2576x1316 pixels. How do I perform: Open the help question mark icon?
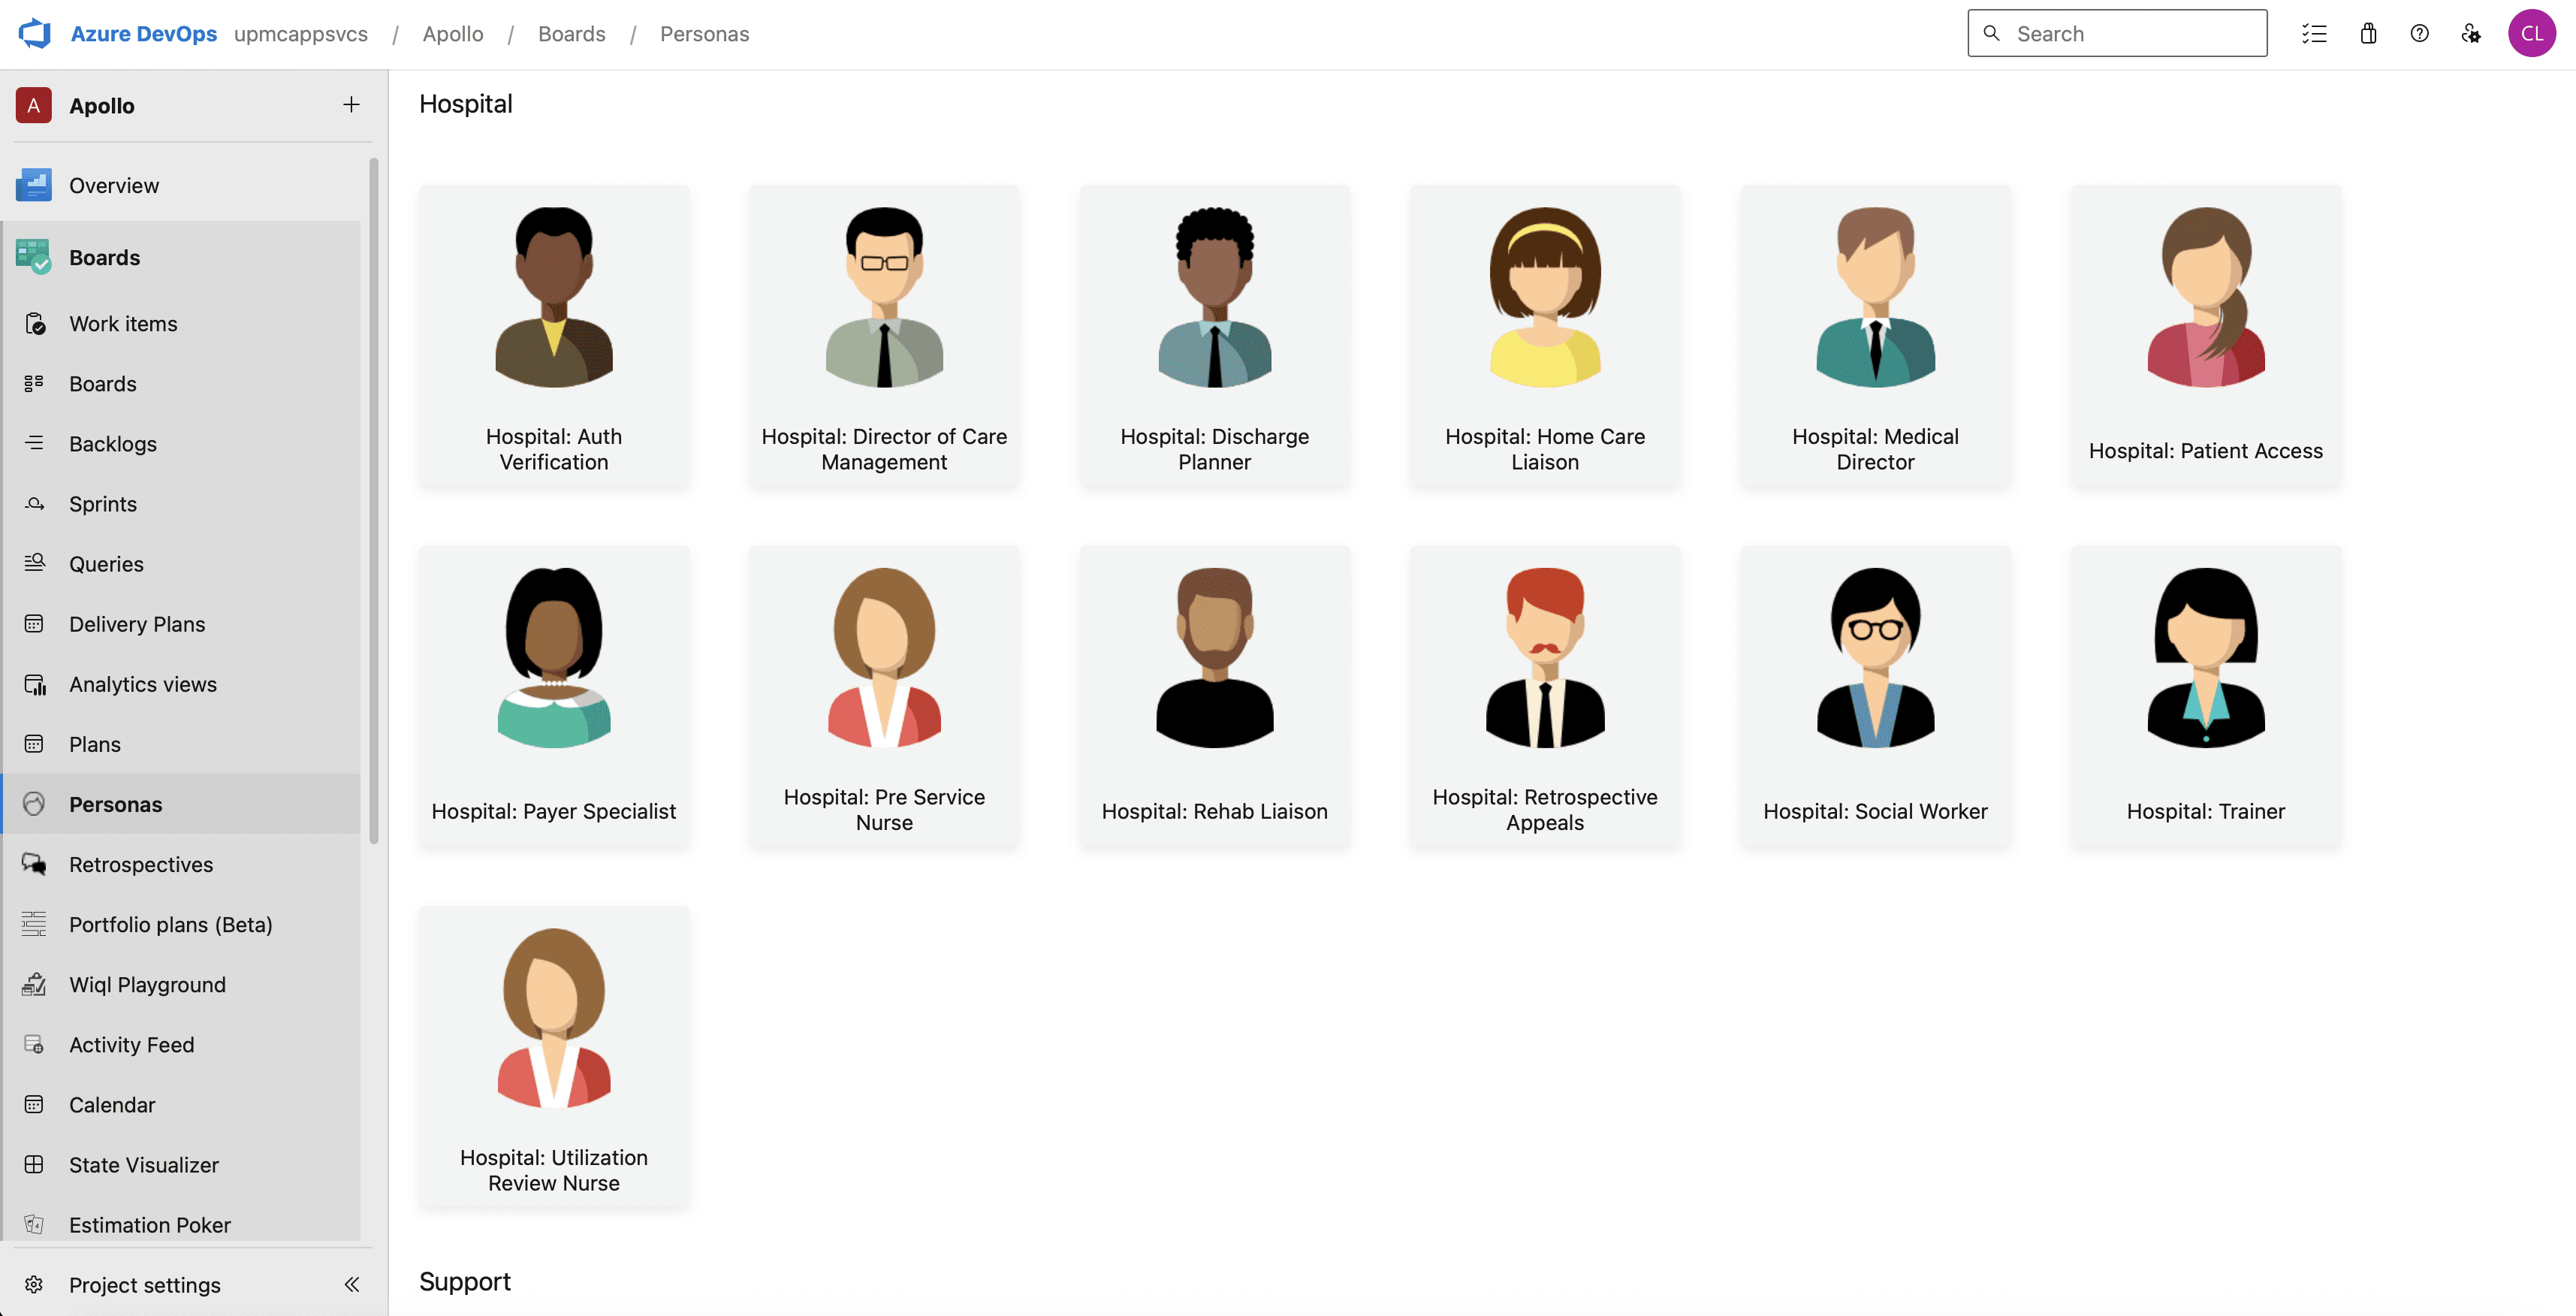pyautogui.click(x=2419, y=34)
